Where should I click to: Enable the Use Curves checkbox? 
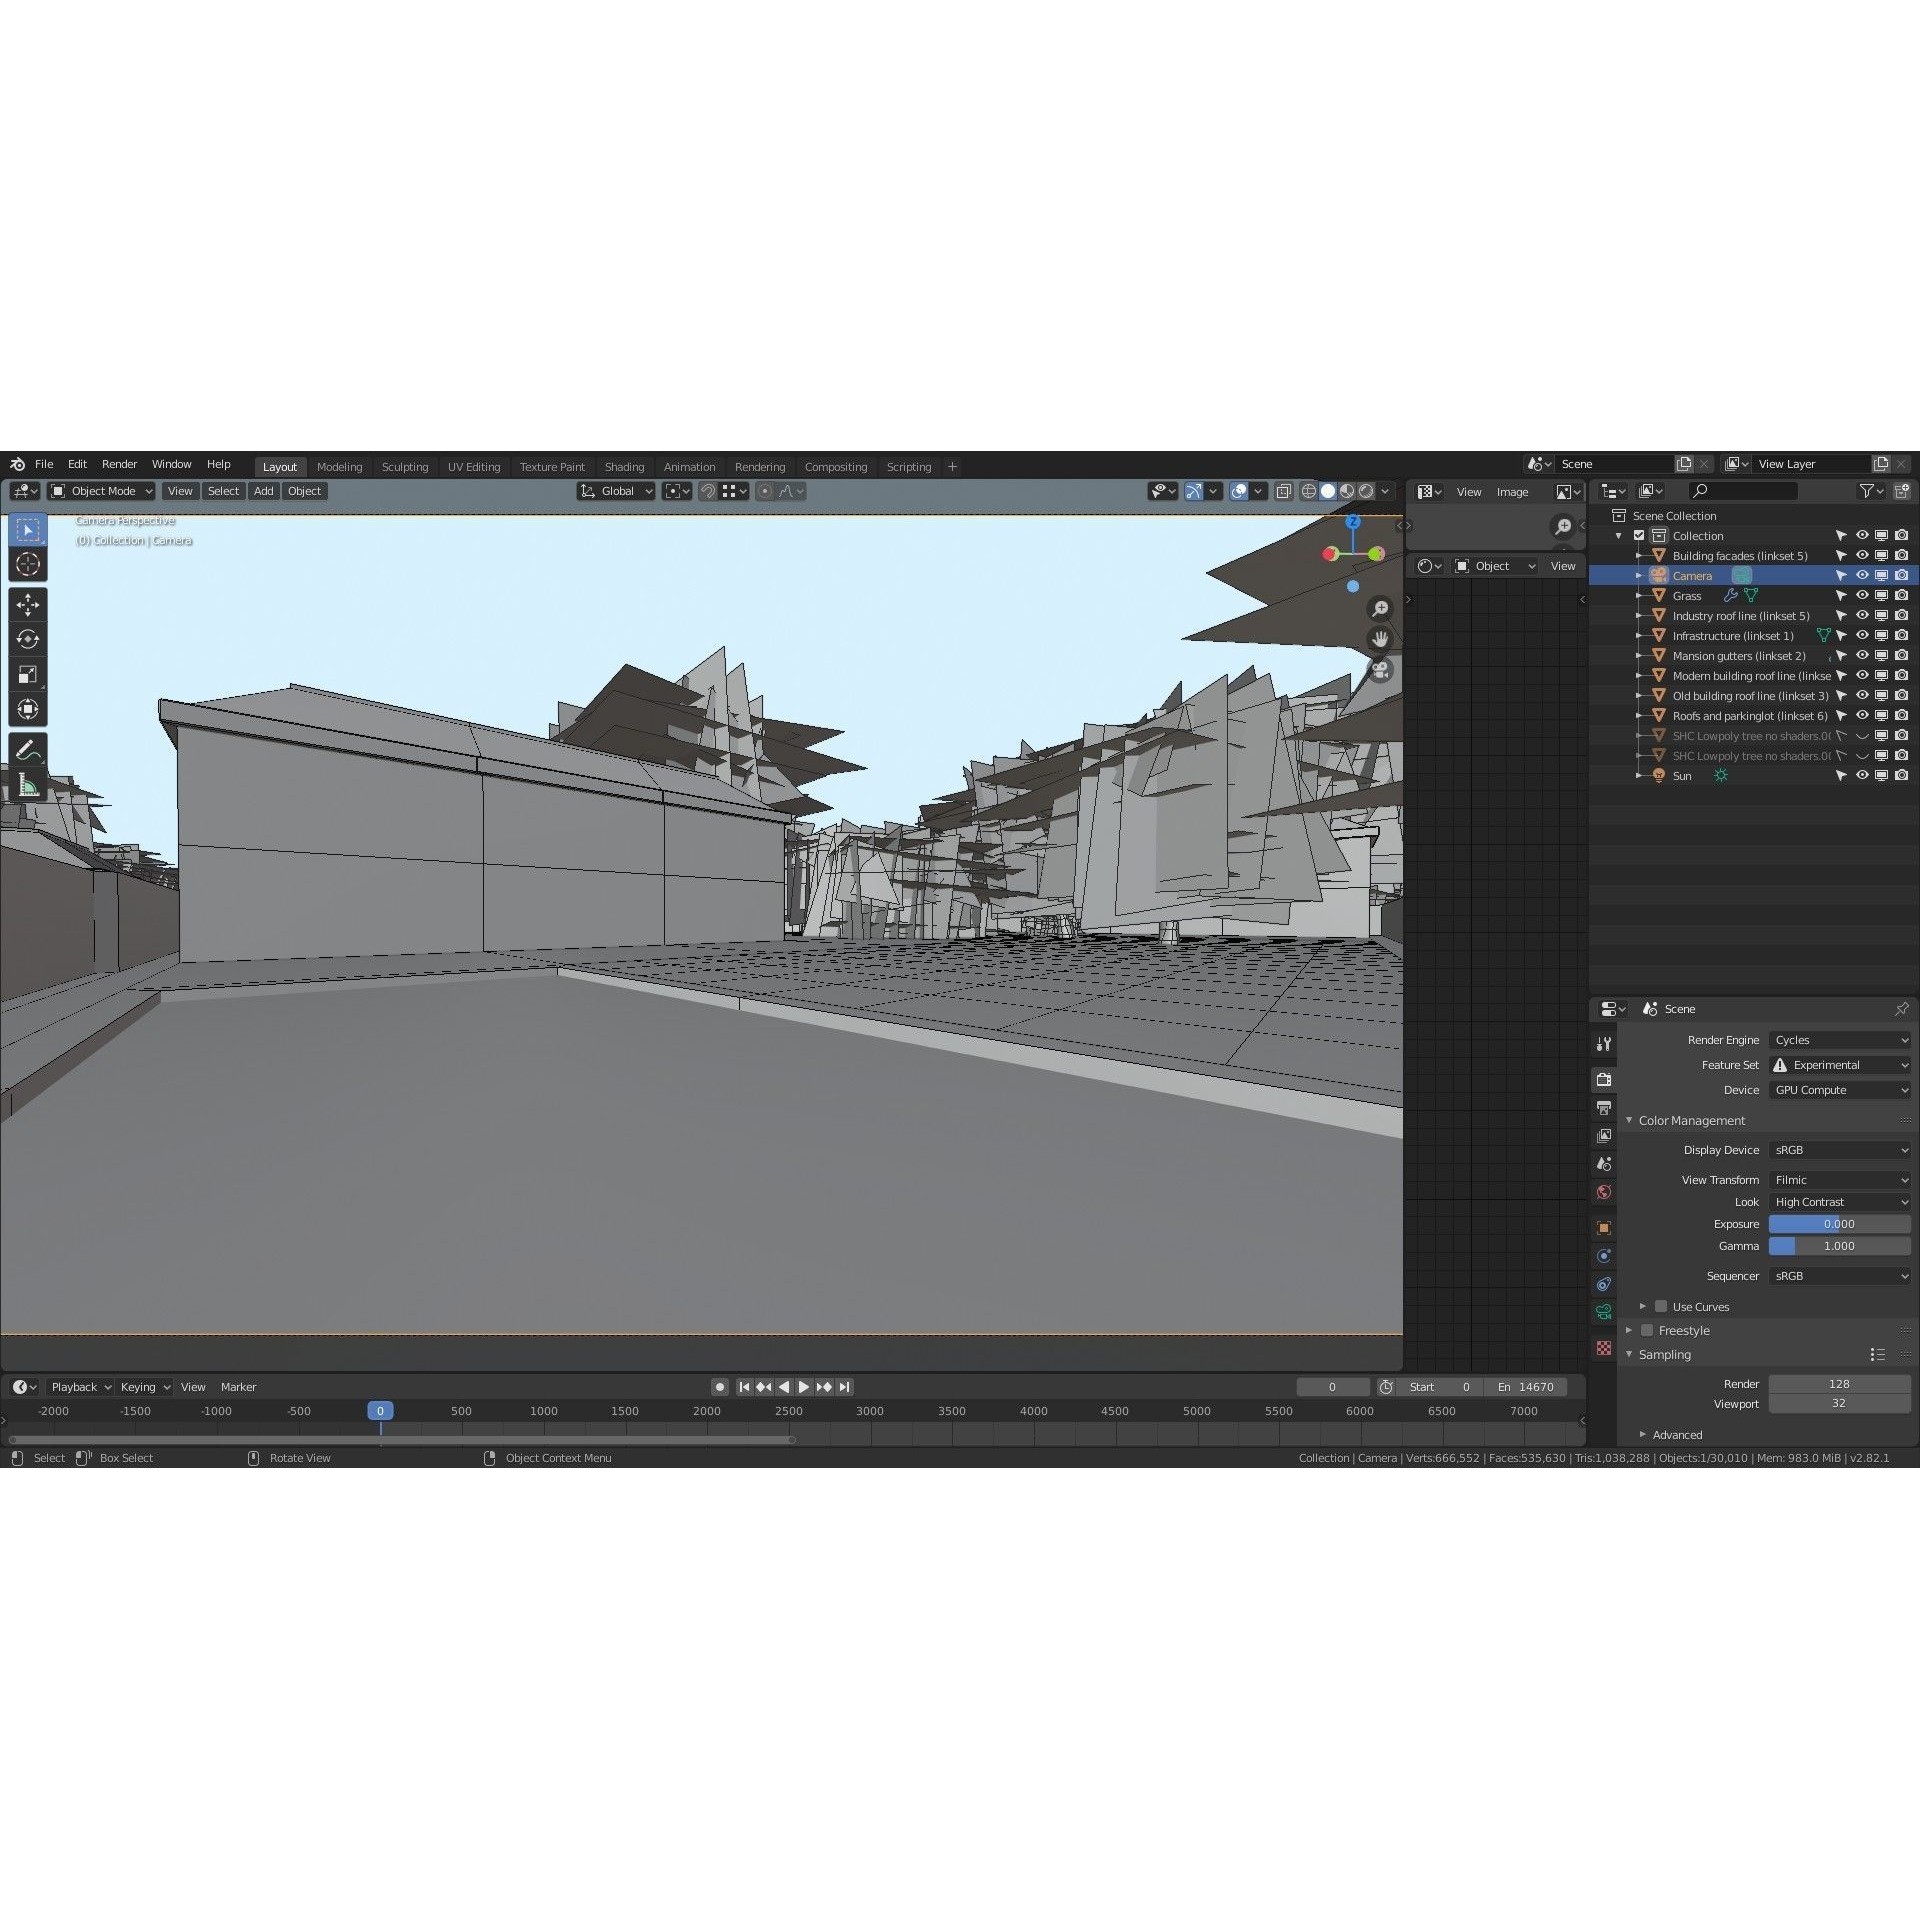[x=1661, y=1306]
